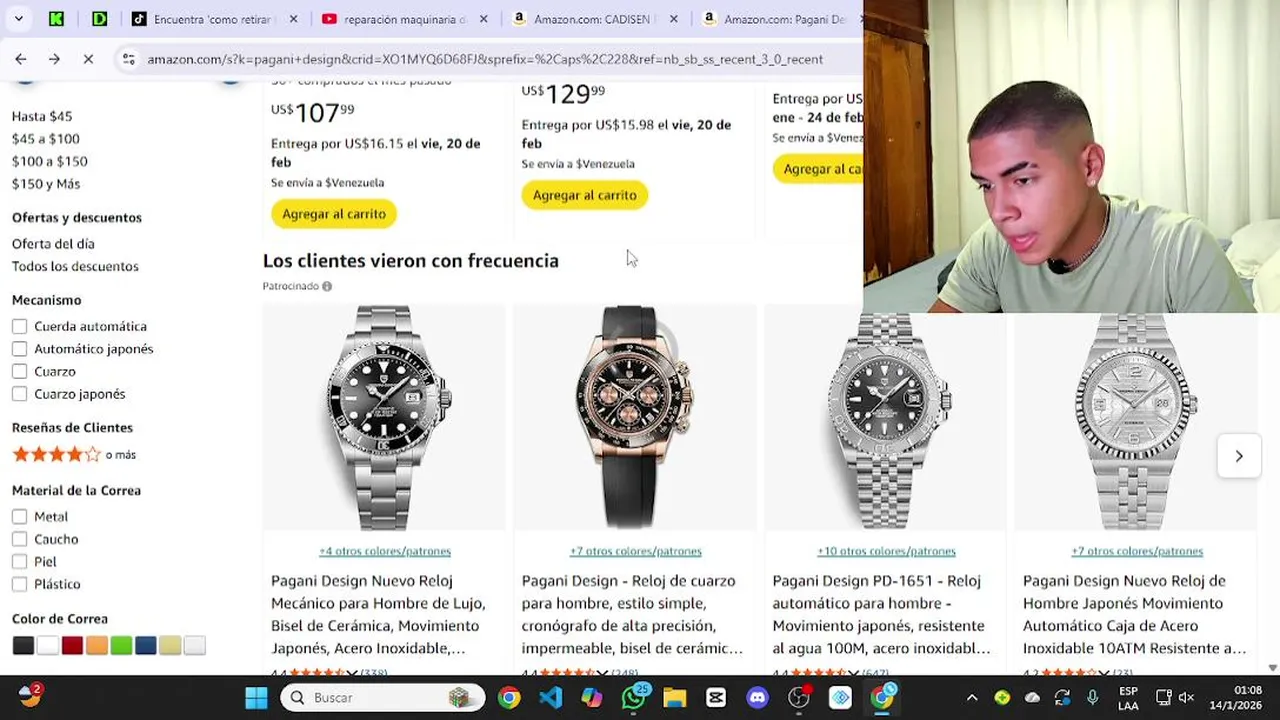
Task: Open CapCut from taskbar
Action: 716,697
